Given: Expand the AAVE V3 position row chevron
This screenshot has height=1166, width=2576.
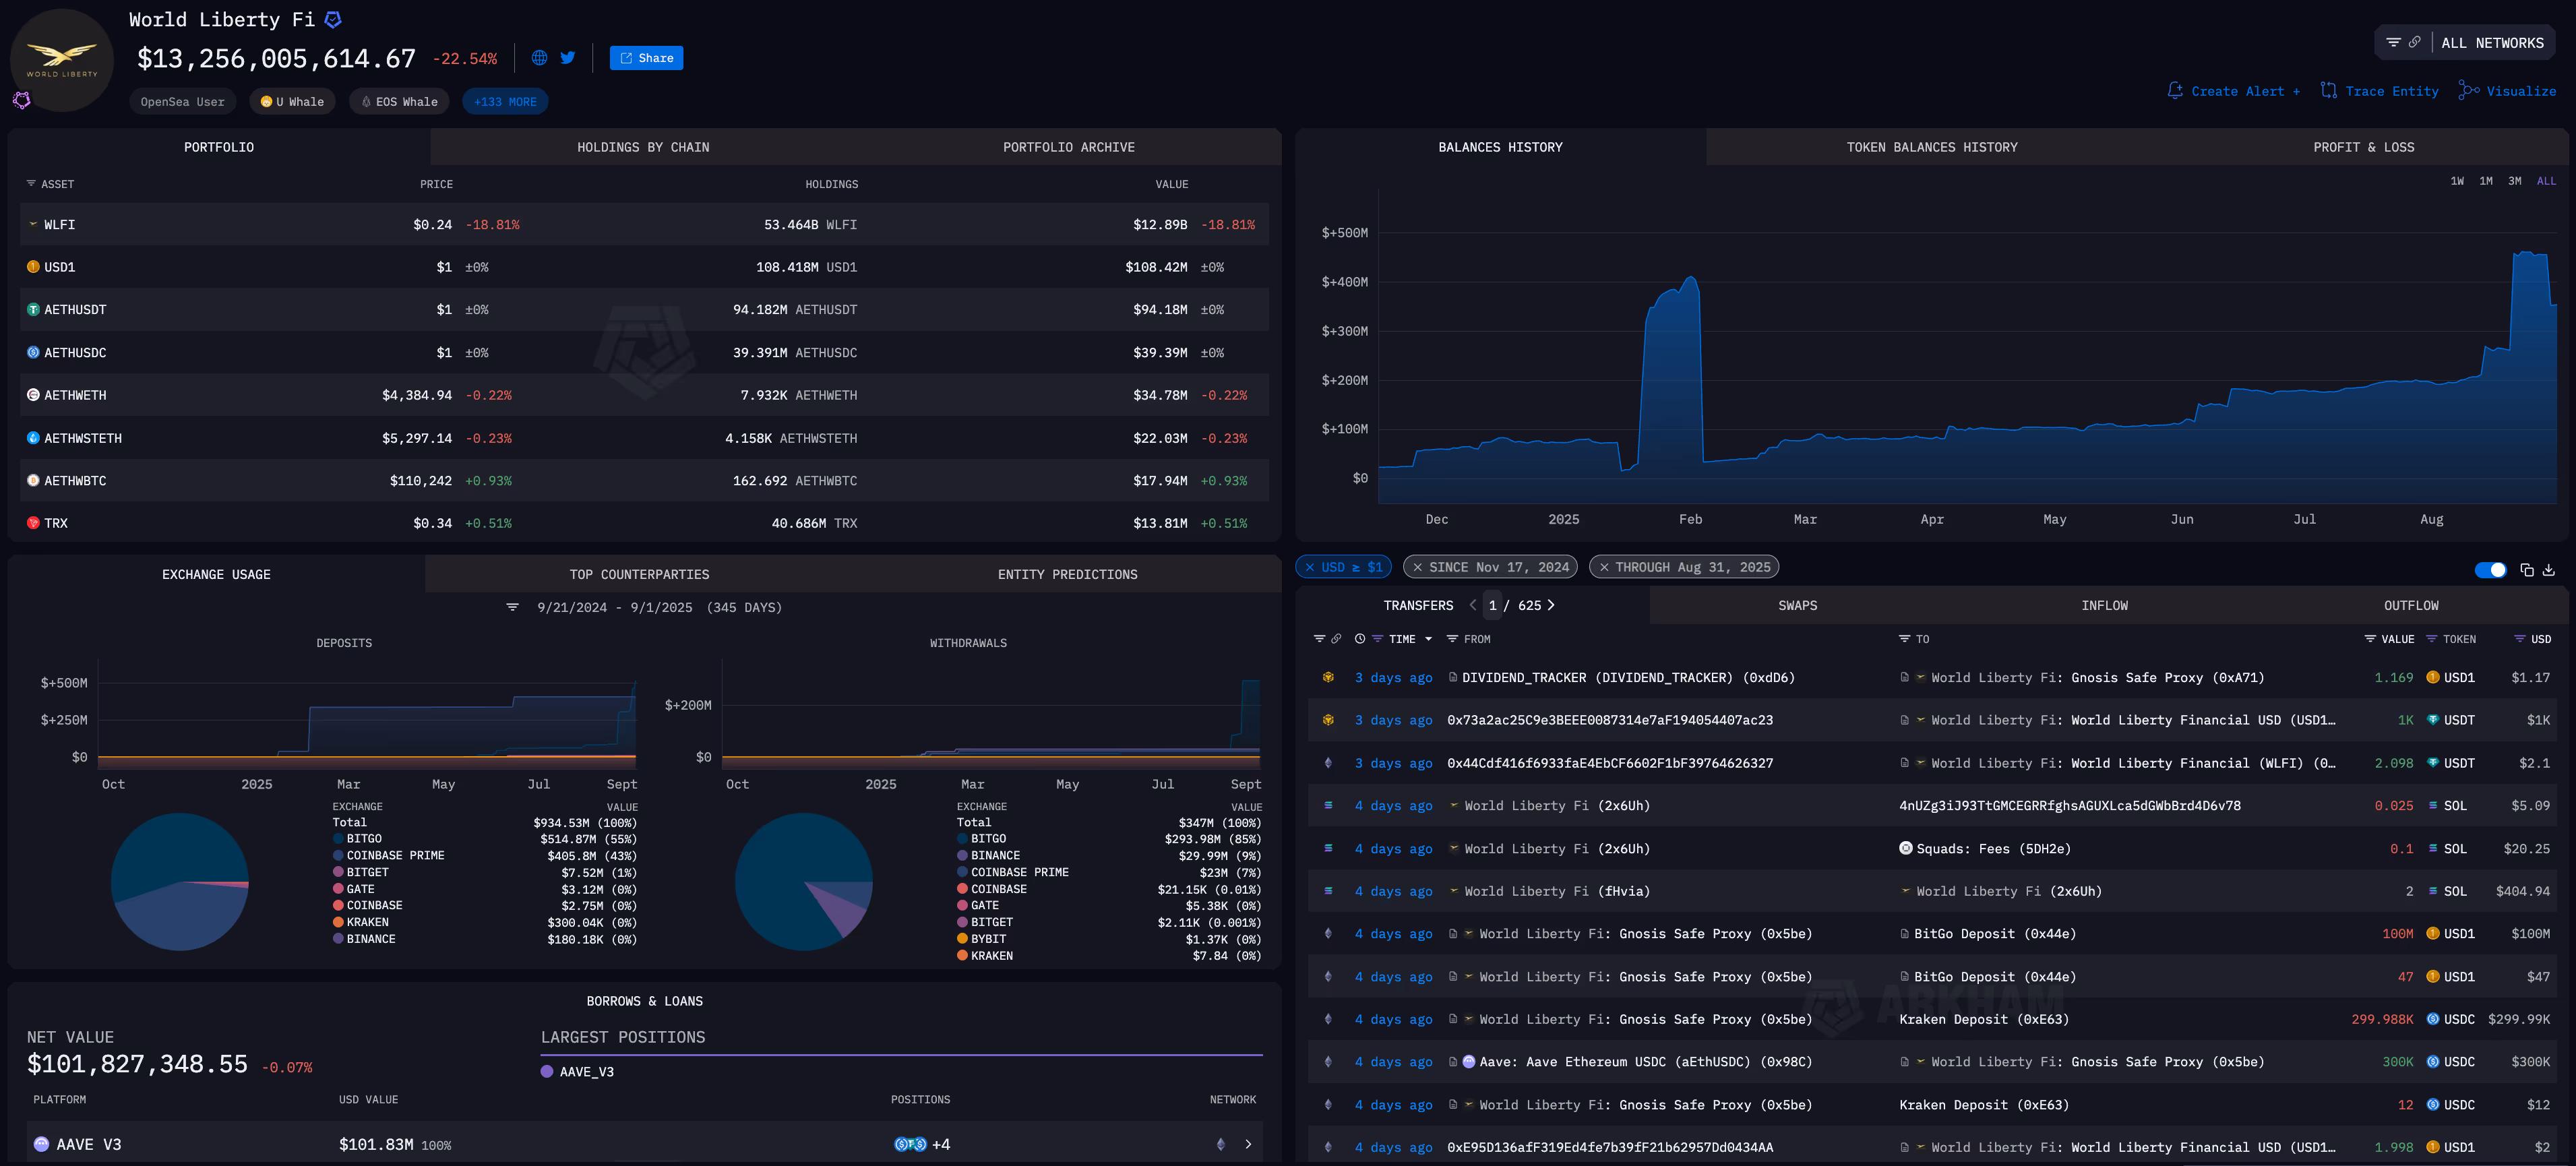Looking at the screenshot, I should click(x=1248, y=1144).
